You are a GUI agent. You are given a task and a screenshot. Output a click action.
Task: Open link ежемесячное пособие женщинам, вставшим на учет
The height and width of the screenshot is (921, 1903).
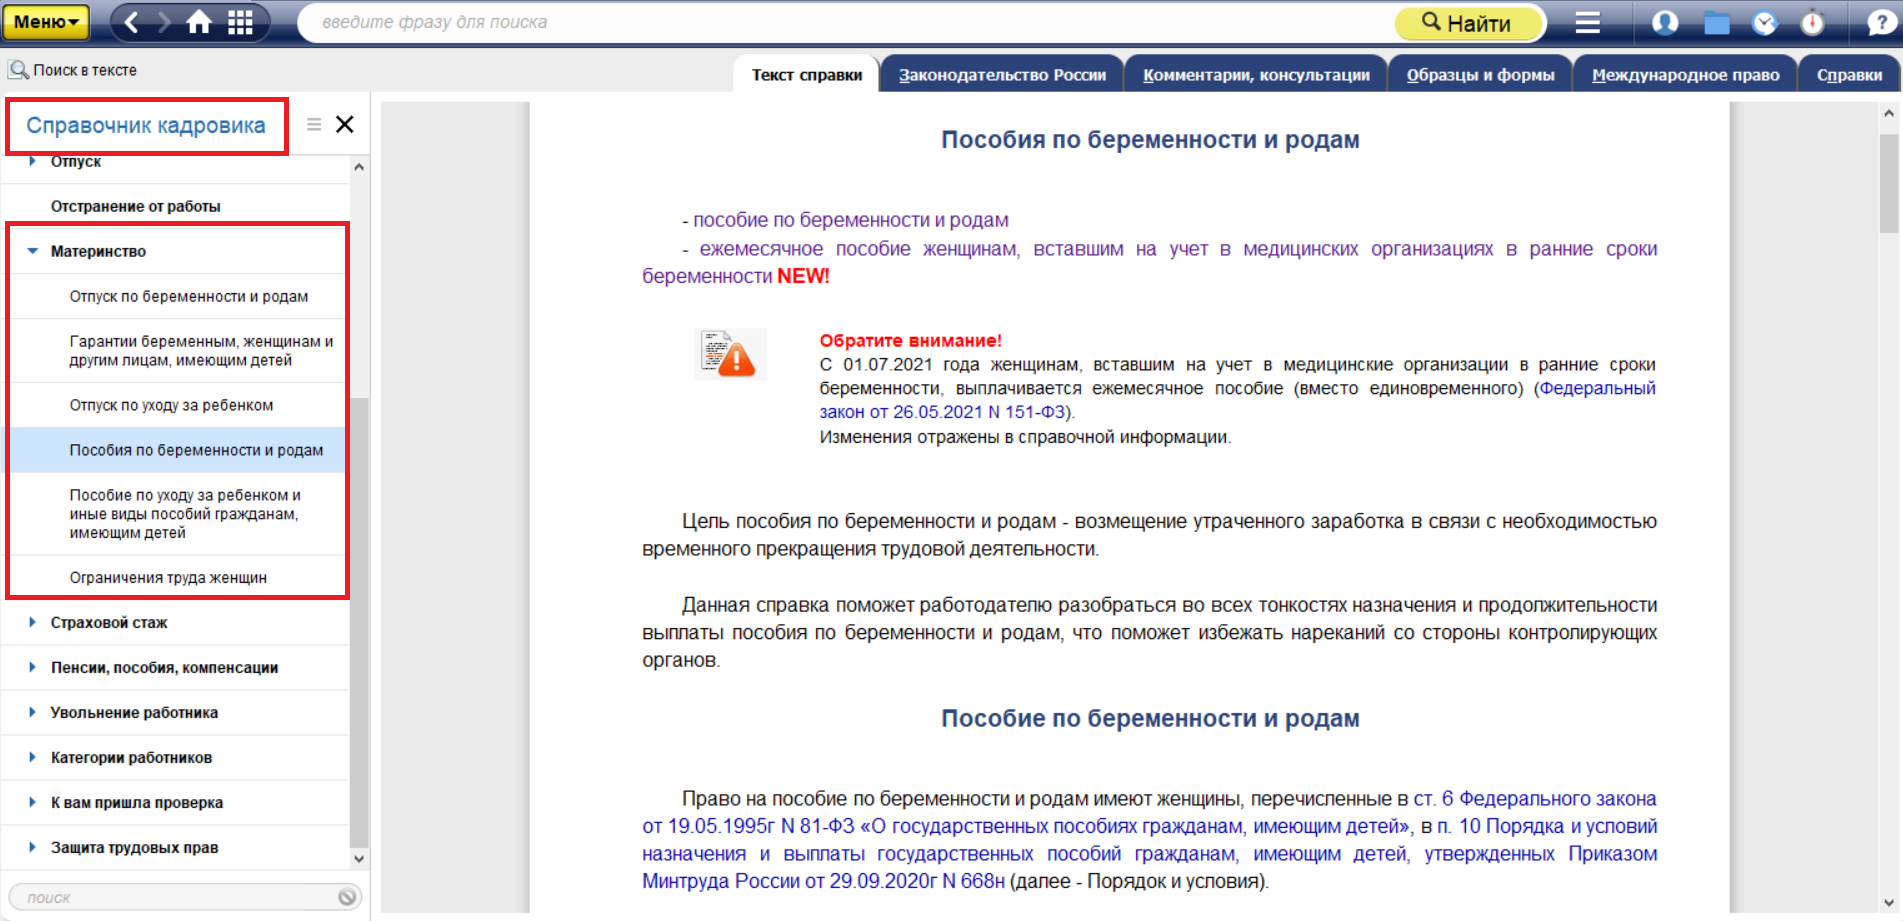click(1149, 262)
